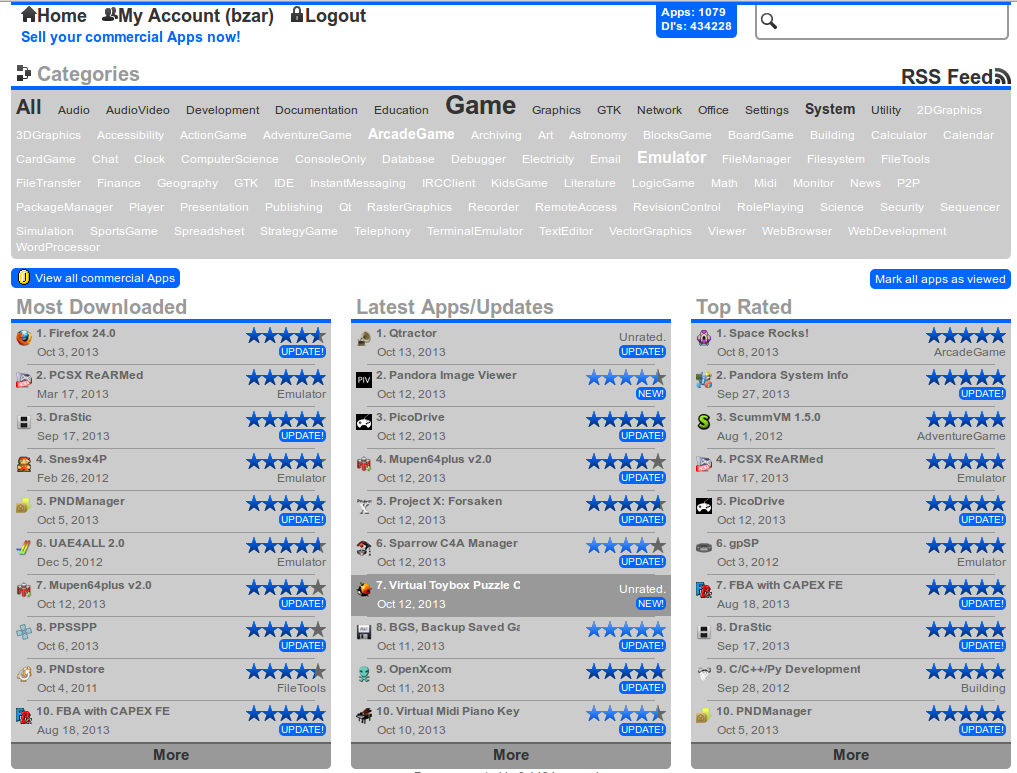
Task: Click the RSS Feed icon
Action: click(x=1002, y=77)
